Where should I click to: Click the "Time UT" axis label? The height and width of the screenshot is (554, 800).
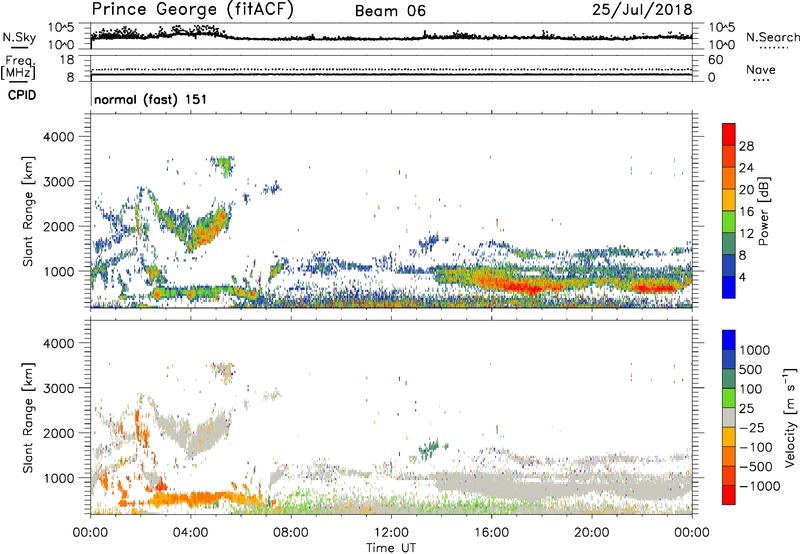pos(391,548)
